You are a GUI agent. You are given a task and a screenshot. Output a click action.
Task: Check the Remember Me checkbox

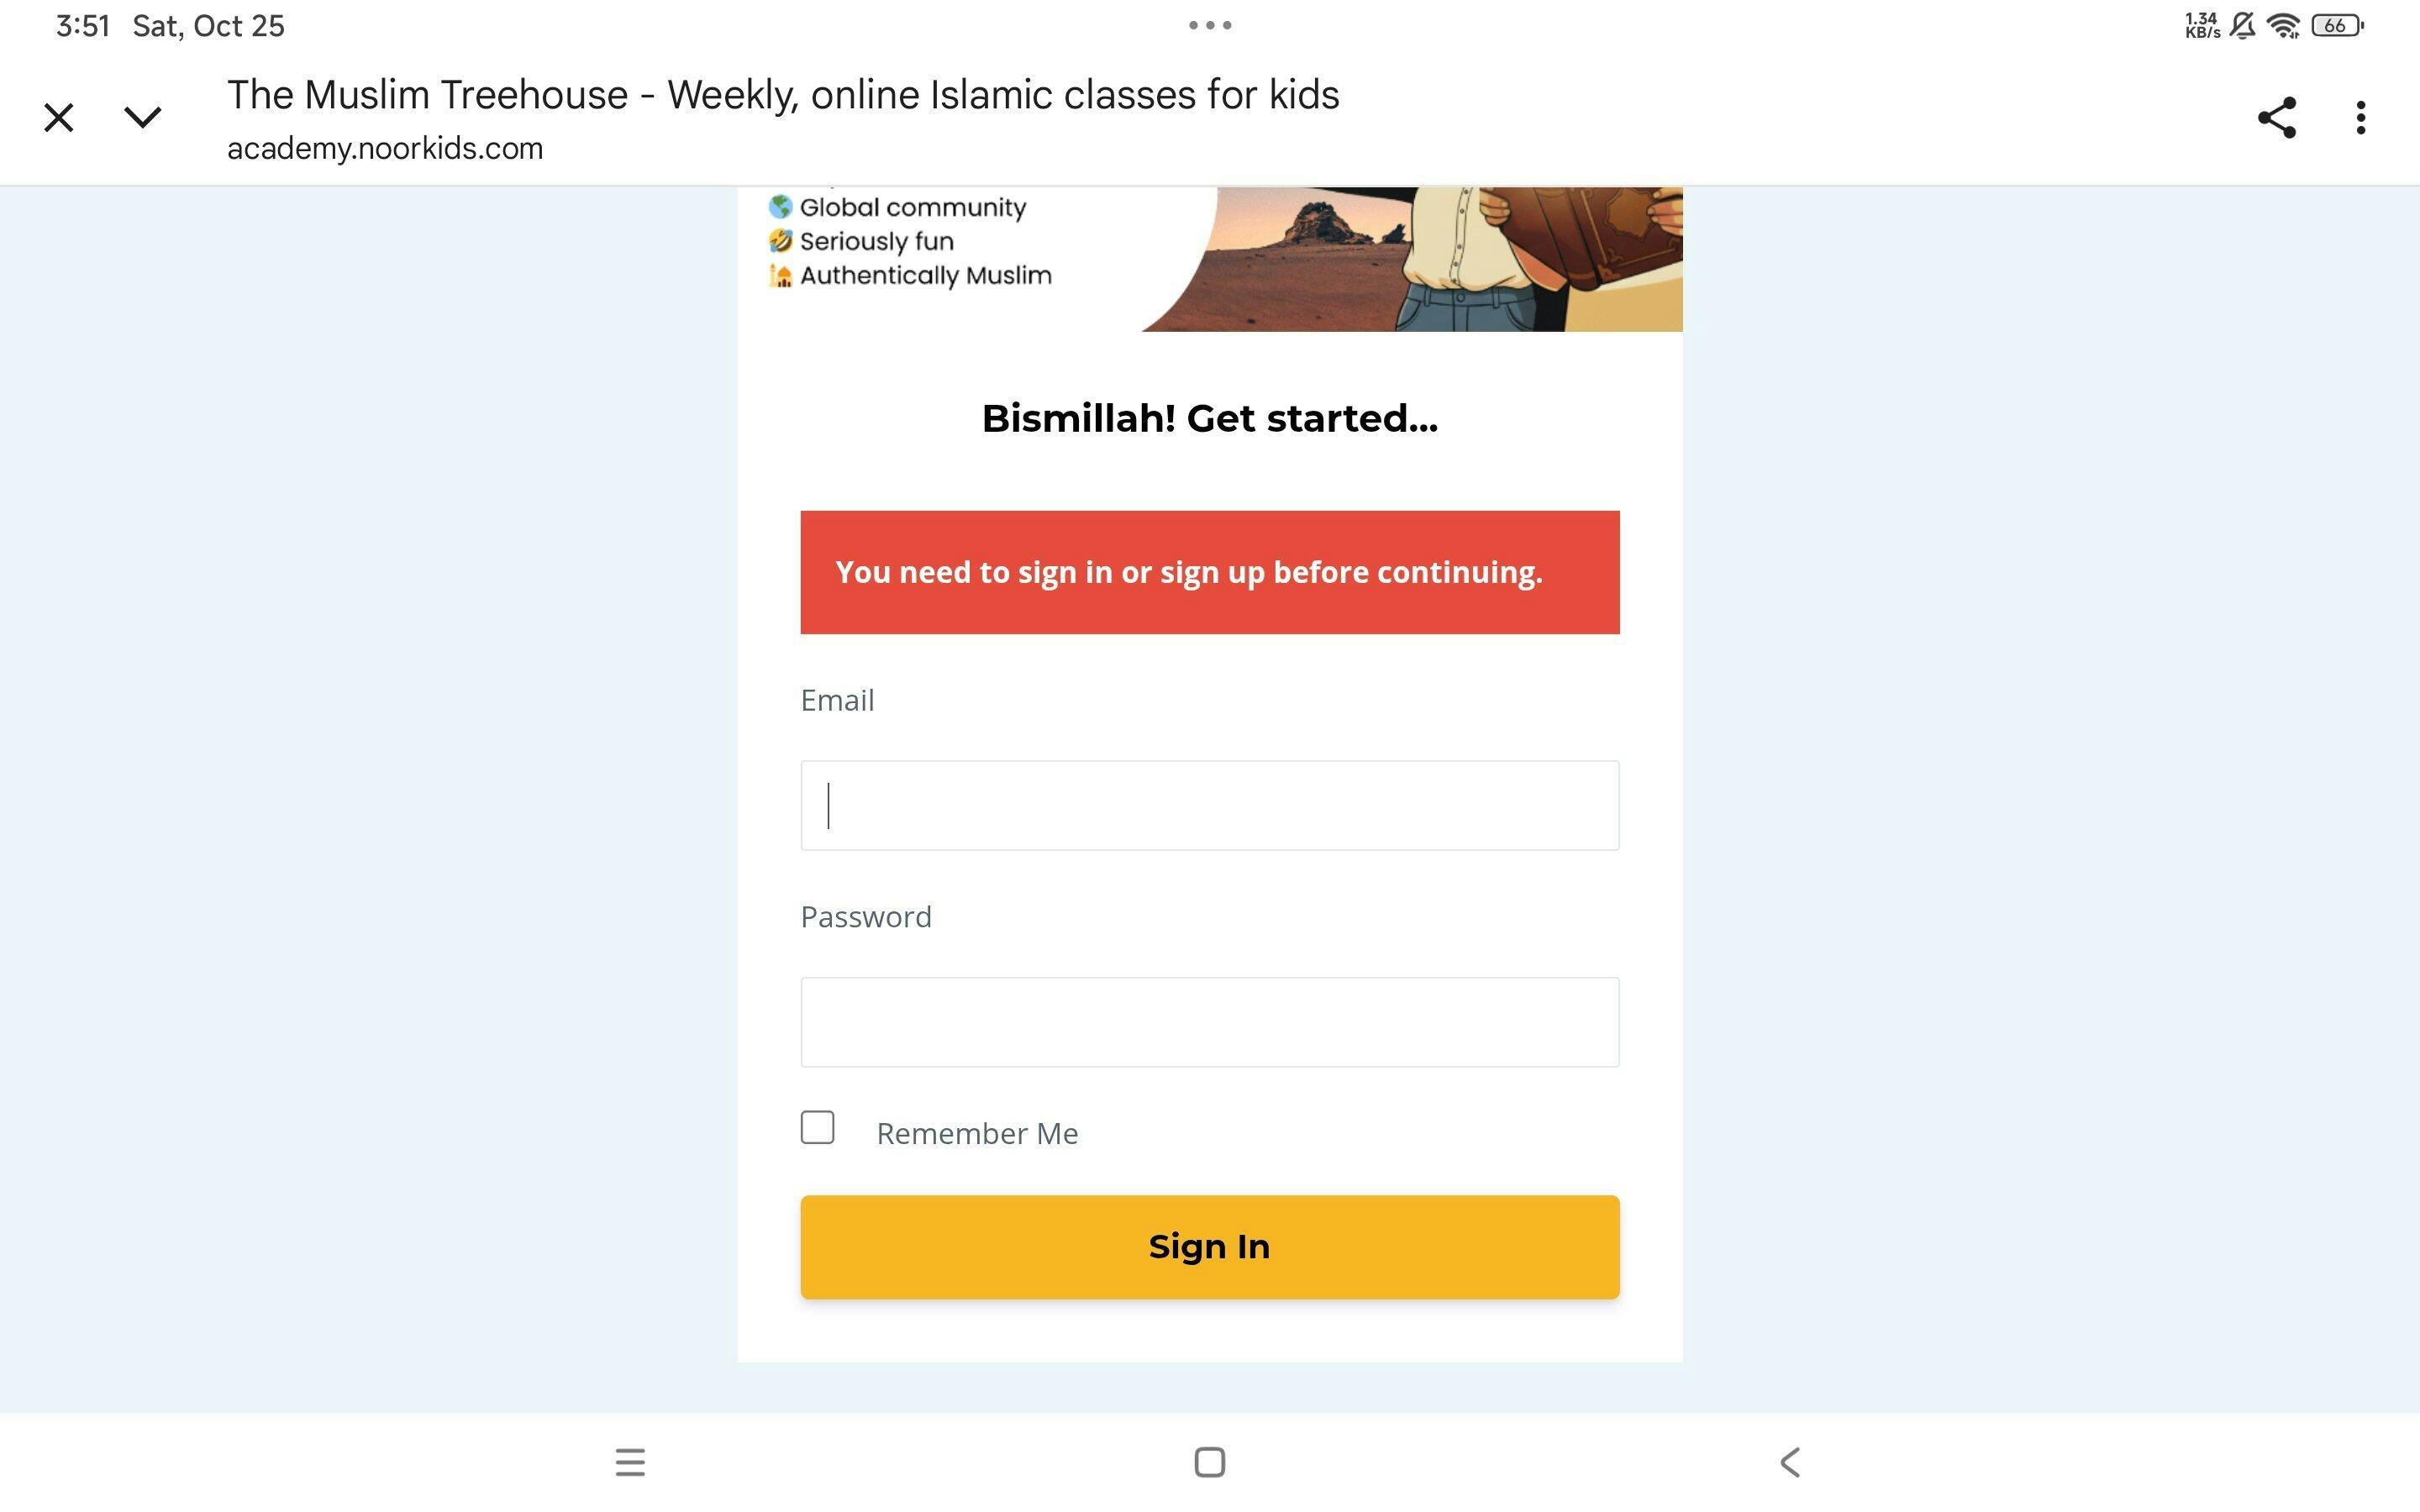(x=817, y=1127)
